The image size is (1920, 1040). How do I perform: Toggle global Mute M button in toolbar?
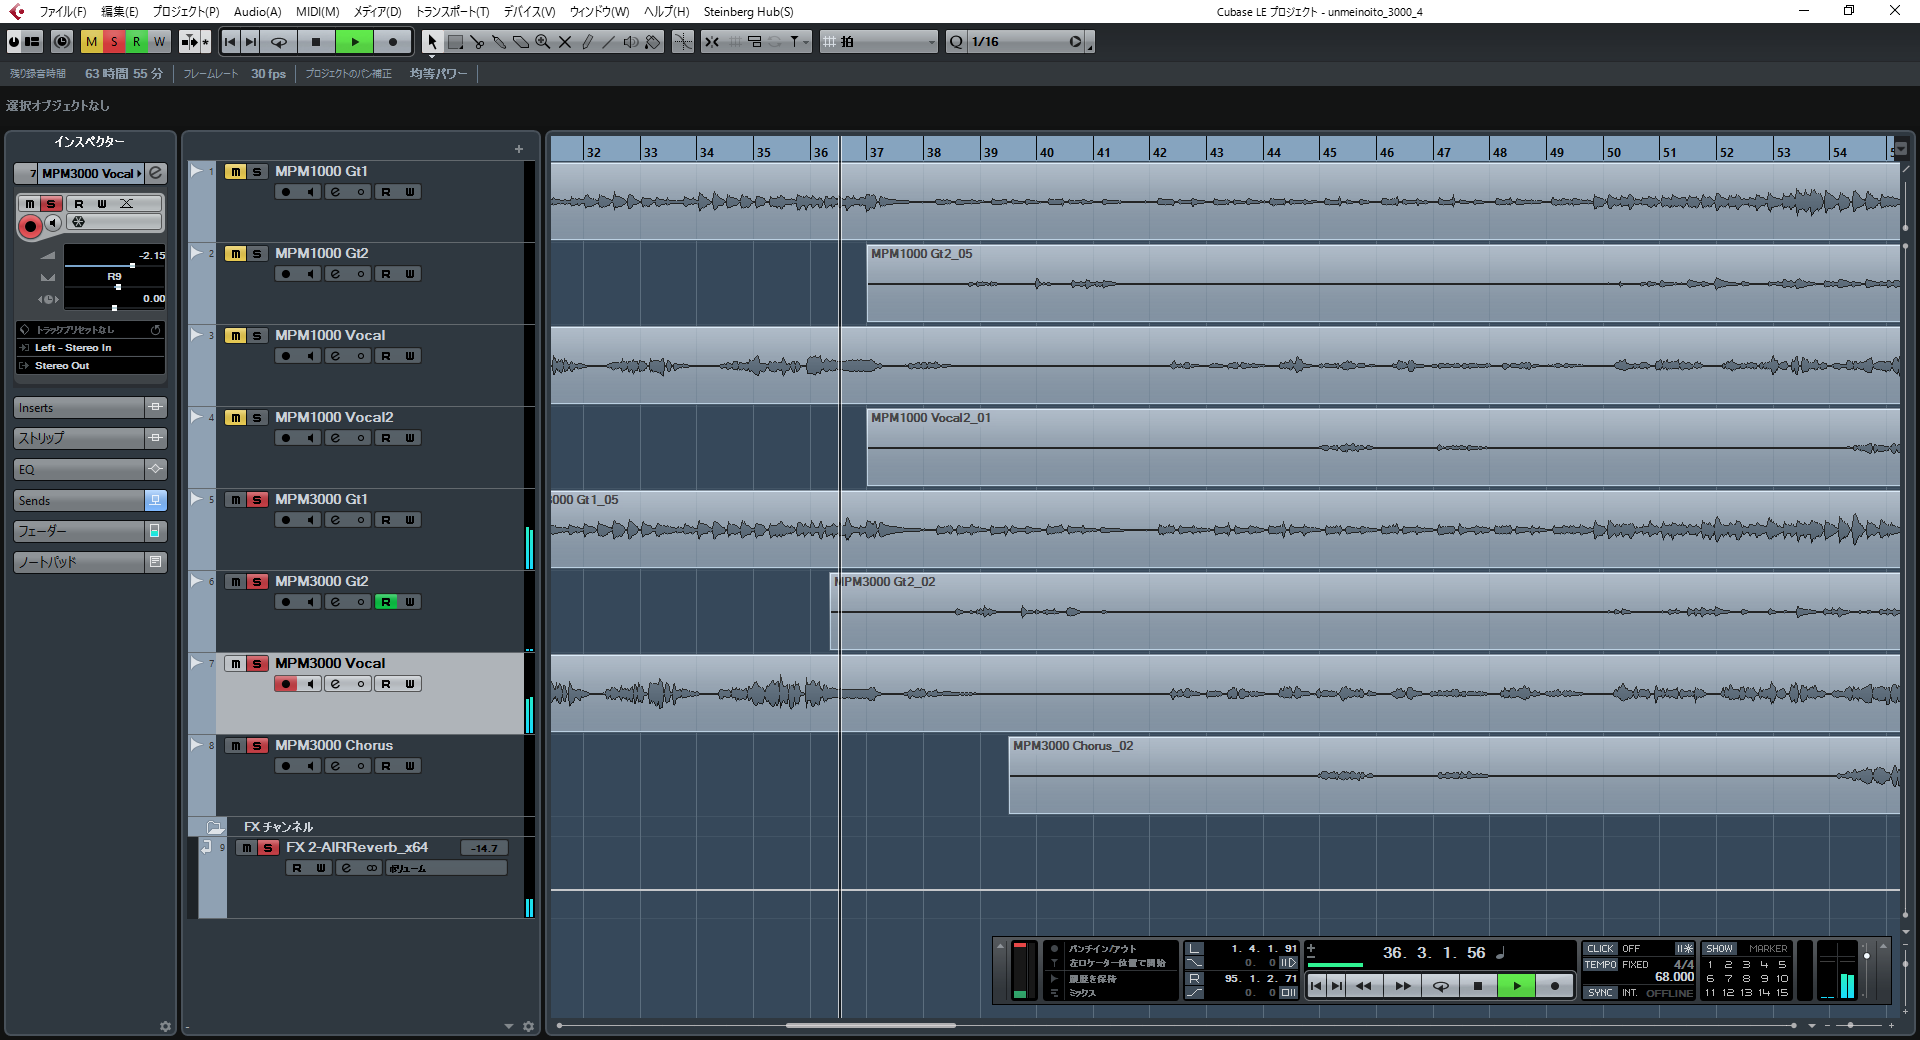tap(91, 42)
